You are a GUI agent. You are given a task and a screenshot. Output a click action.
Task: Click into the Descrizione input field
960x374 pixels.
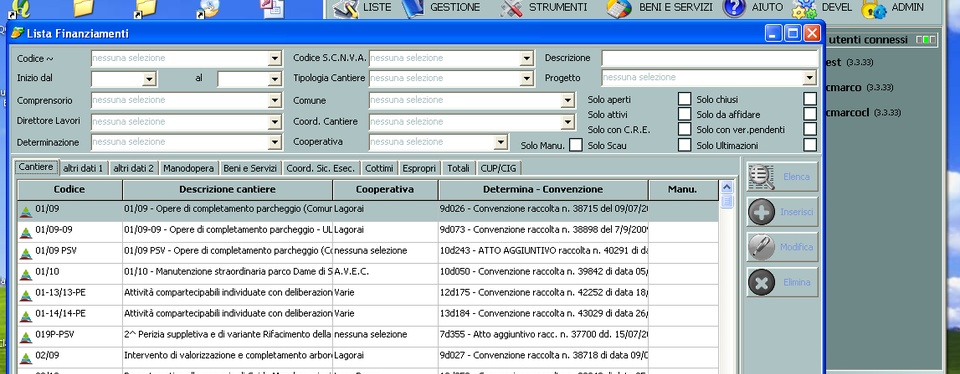(x=710, y=58)
